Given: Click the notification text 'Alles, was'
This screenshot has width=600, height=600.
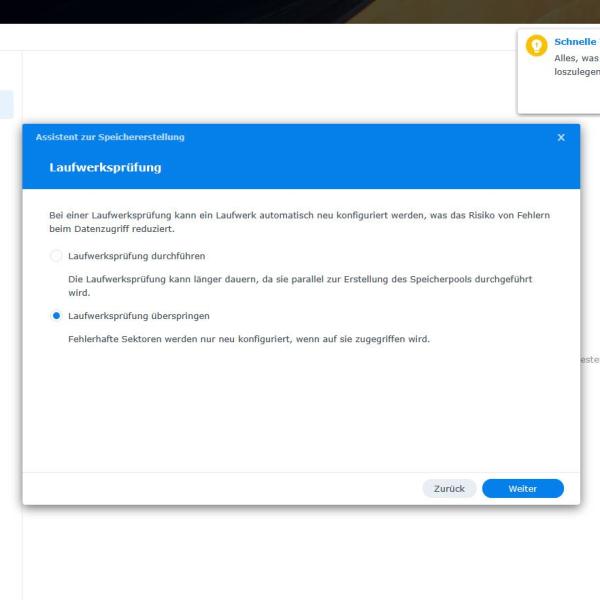Looking at the screenshot, I should pos(576,58).
